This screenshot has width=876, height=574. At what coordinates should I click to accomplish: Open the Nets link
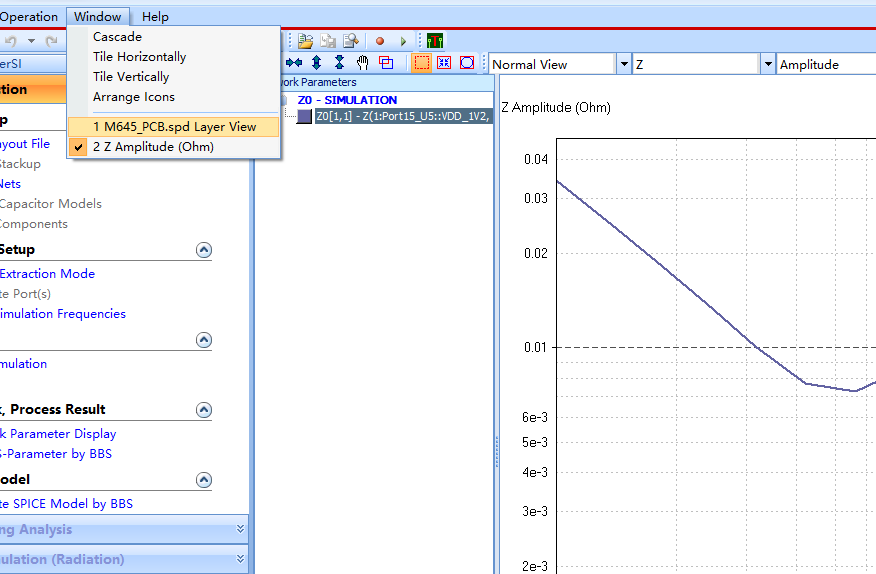(10, 184)
